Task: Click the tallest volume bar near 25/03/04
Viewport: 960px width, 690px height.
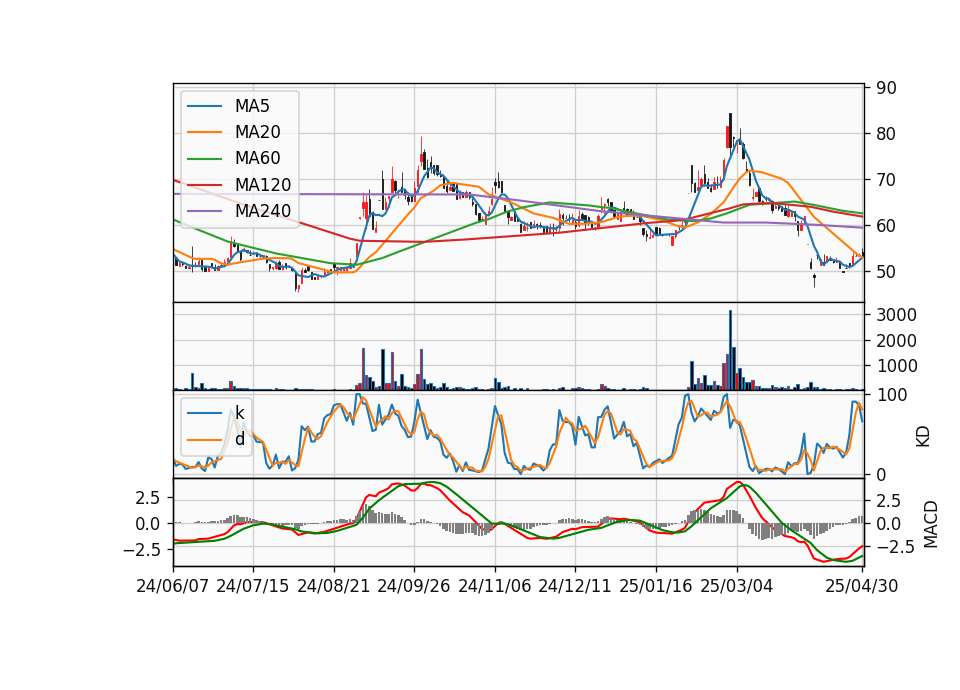Action: 730,350
